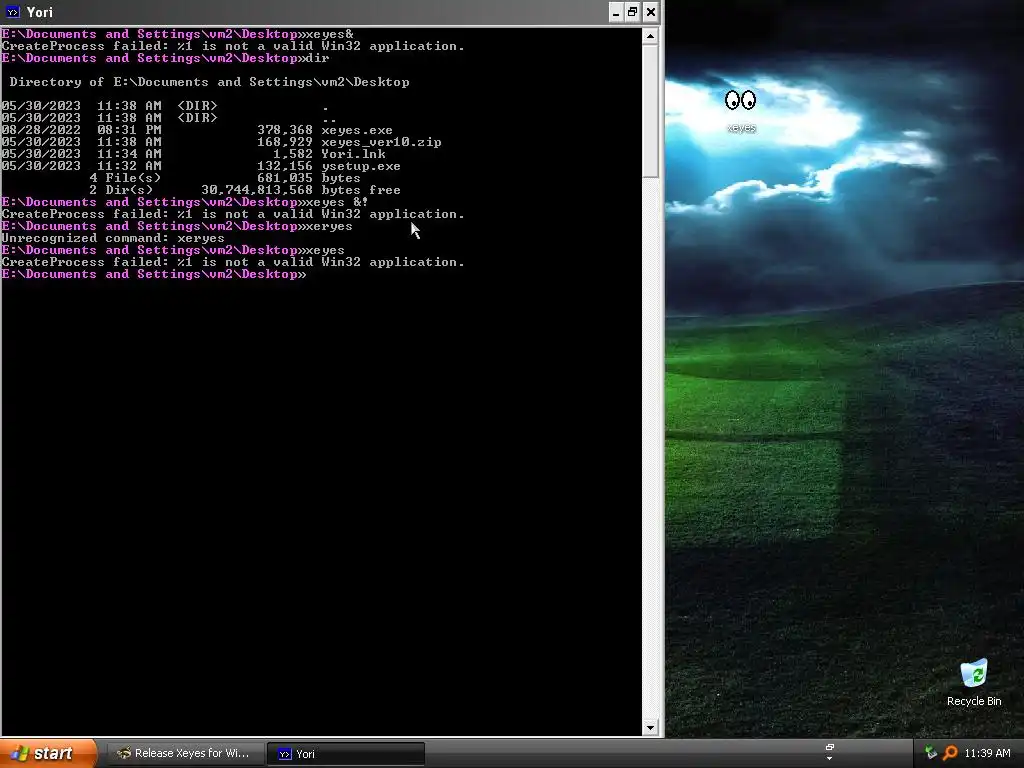Image resolution: width=1024 pixels, height=768 pixels.
Task: Click the Yori title bar text
Action: tap(40, 12)
